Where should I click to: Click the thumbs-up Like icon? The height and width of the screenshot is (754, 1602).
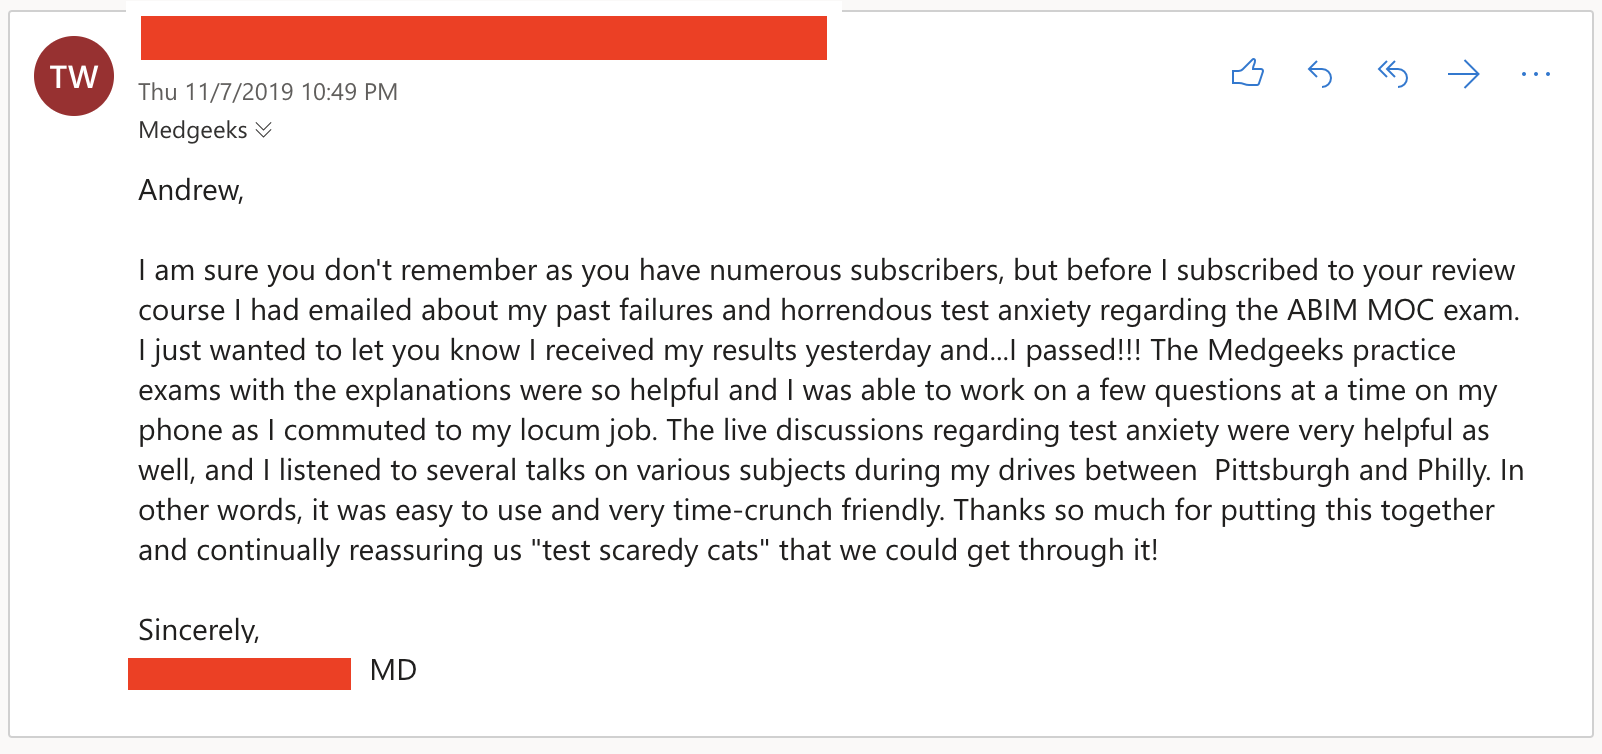tap(1248, 73)
